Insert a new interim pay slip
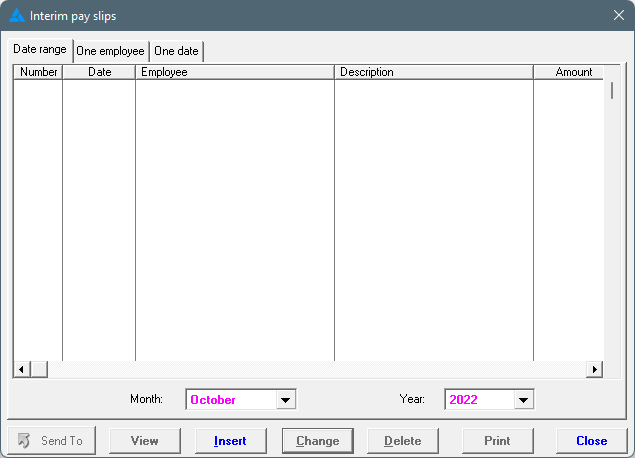This screenshot has height=458, width=635. [230, 441]
